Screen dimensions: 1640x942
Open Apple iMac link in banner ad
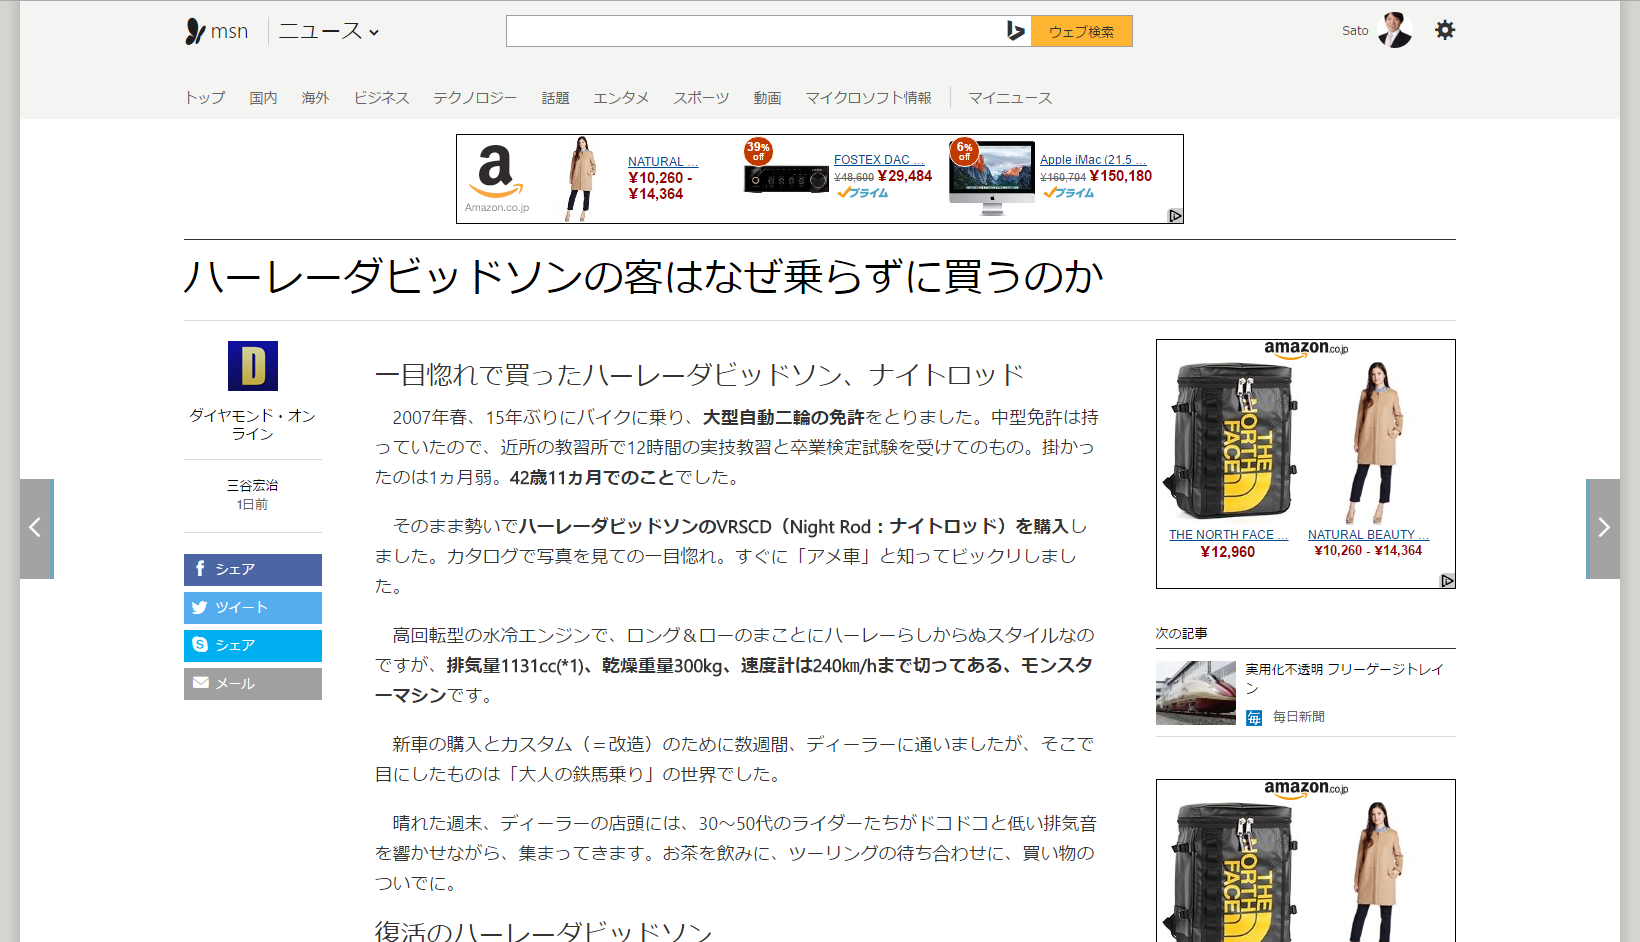tap(1093, 159)
